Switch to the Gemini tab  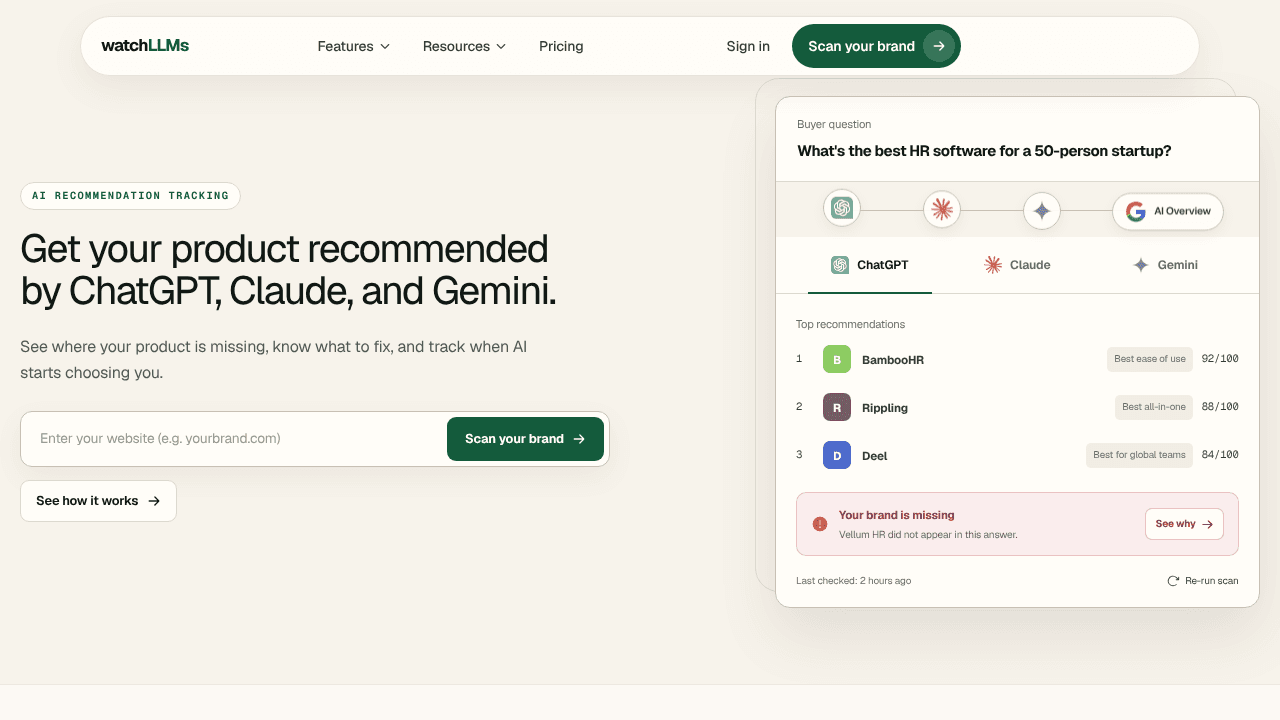coord(1165,265)
